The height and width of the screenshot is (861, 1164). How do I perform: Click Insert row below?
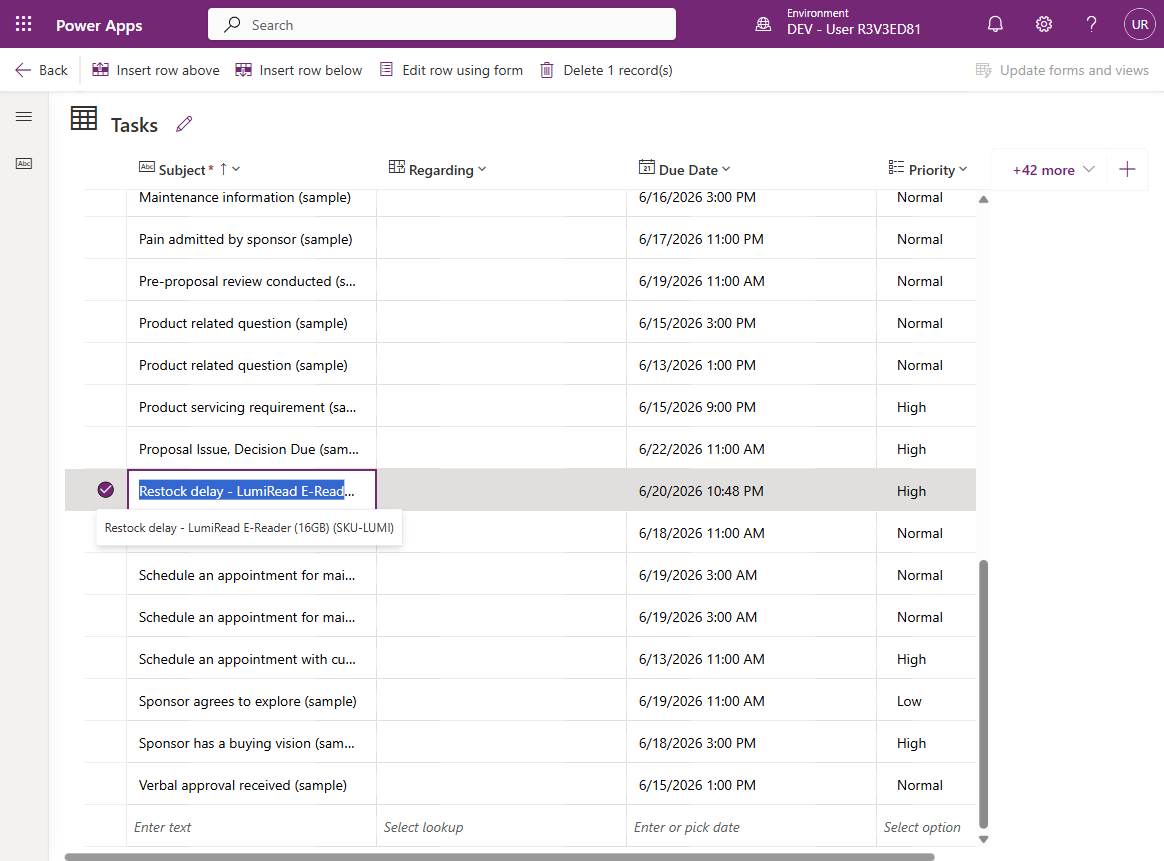(x=298, y=70)
